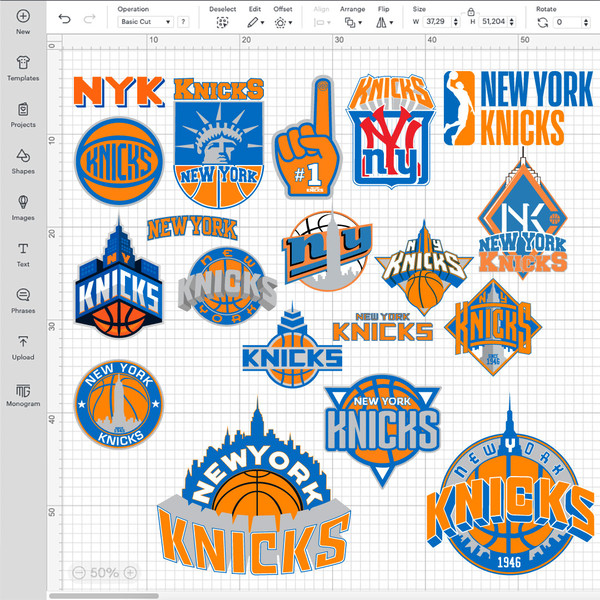Select the 1946 circular Knicks logo

pyautogui.click(x=511, y=484)
